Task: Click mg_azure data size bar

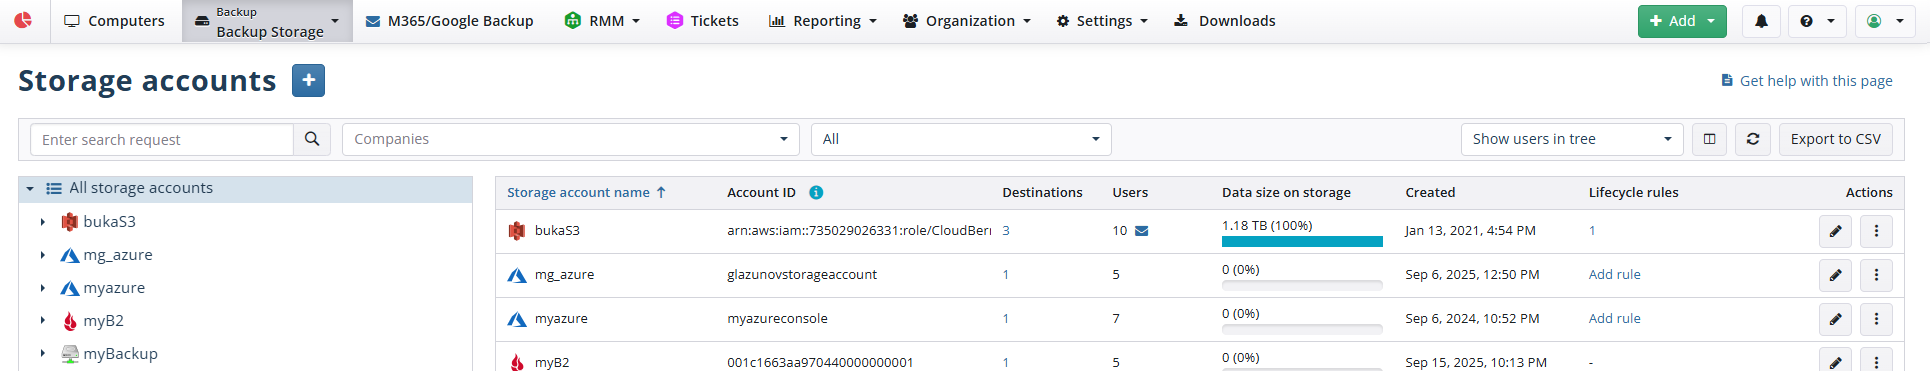Action: point(1302,285)
